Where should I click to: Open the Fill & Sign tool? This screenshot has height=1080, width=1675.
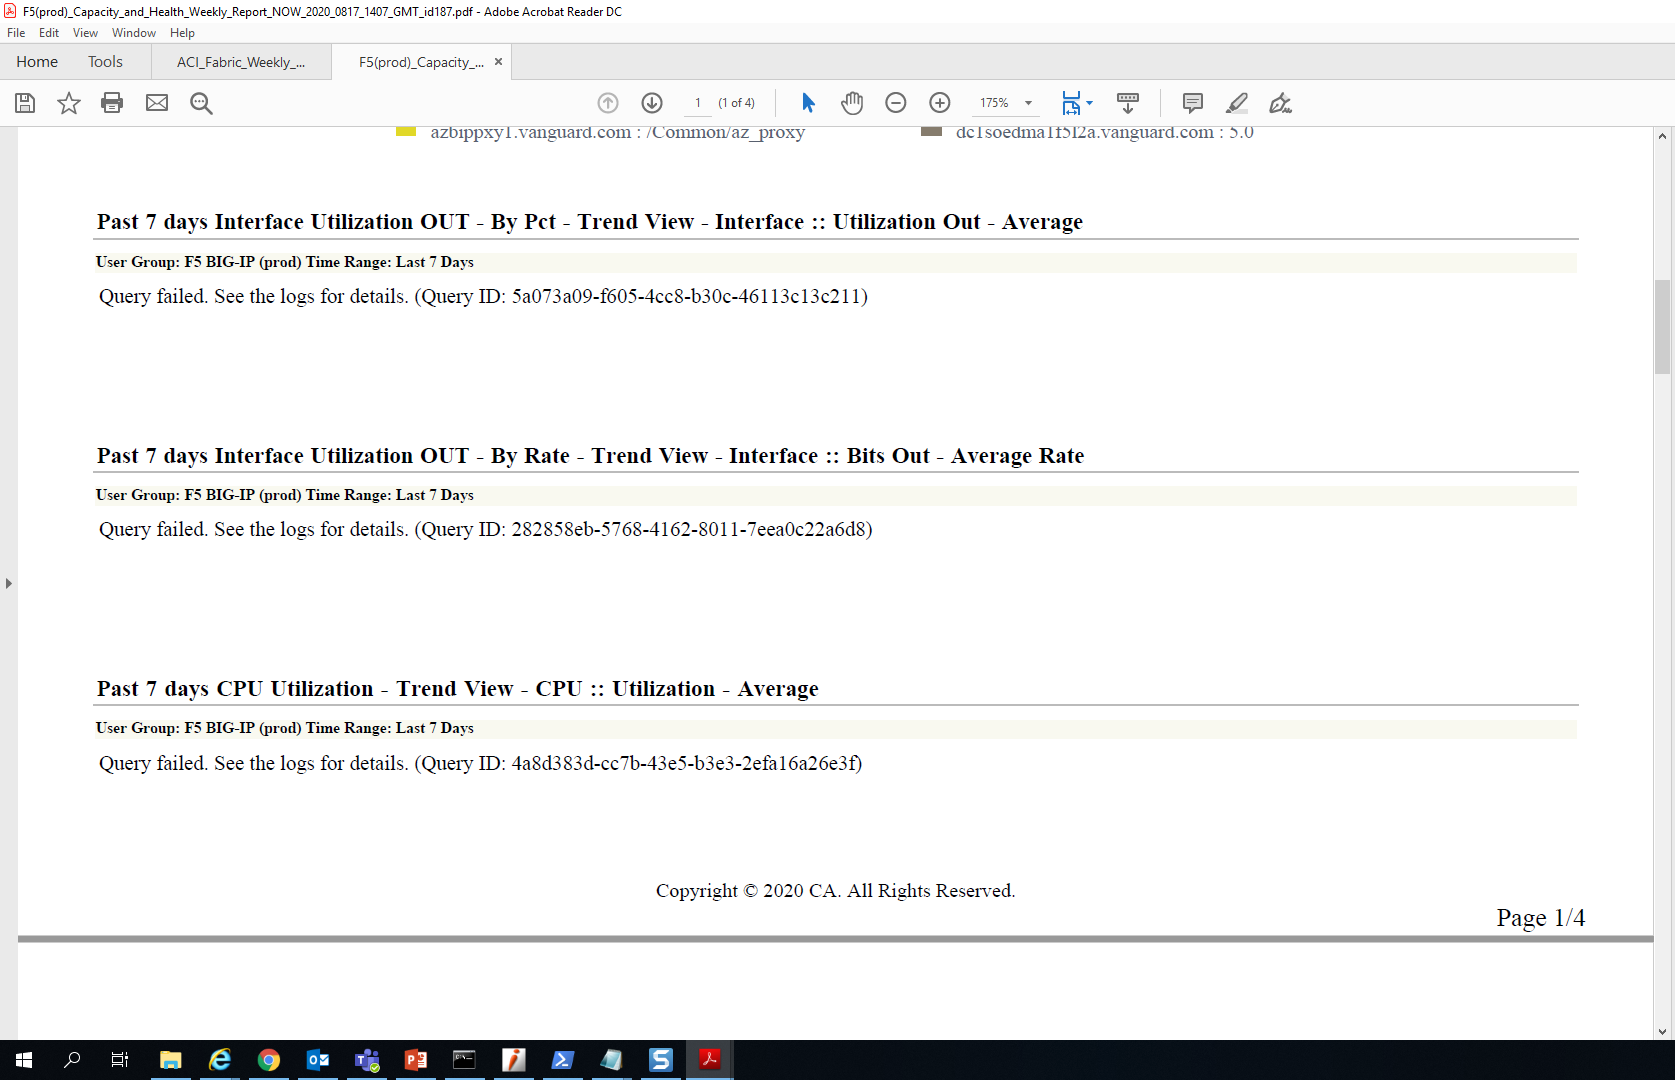tap(1280, 103)
